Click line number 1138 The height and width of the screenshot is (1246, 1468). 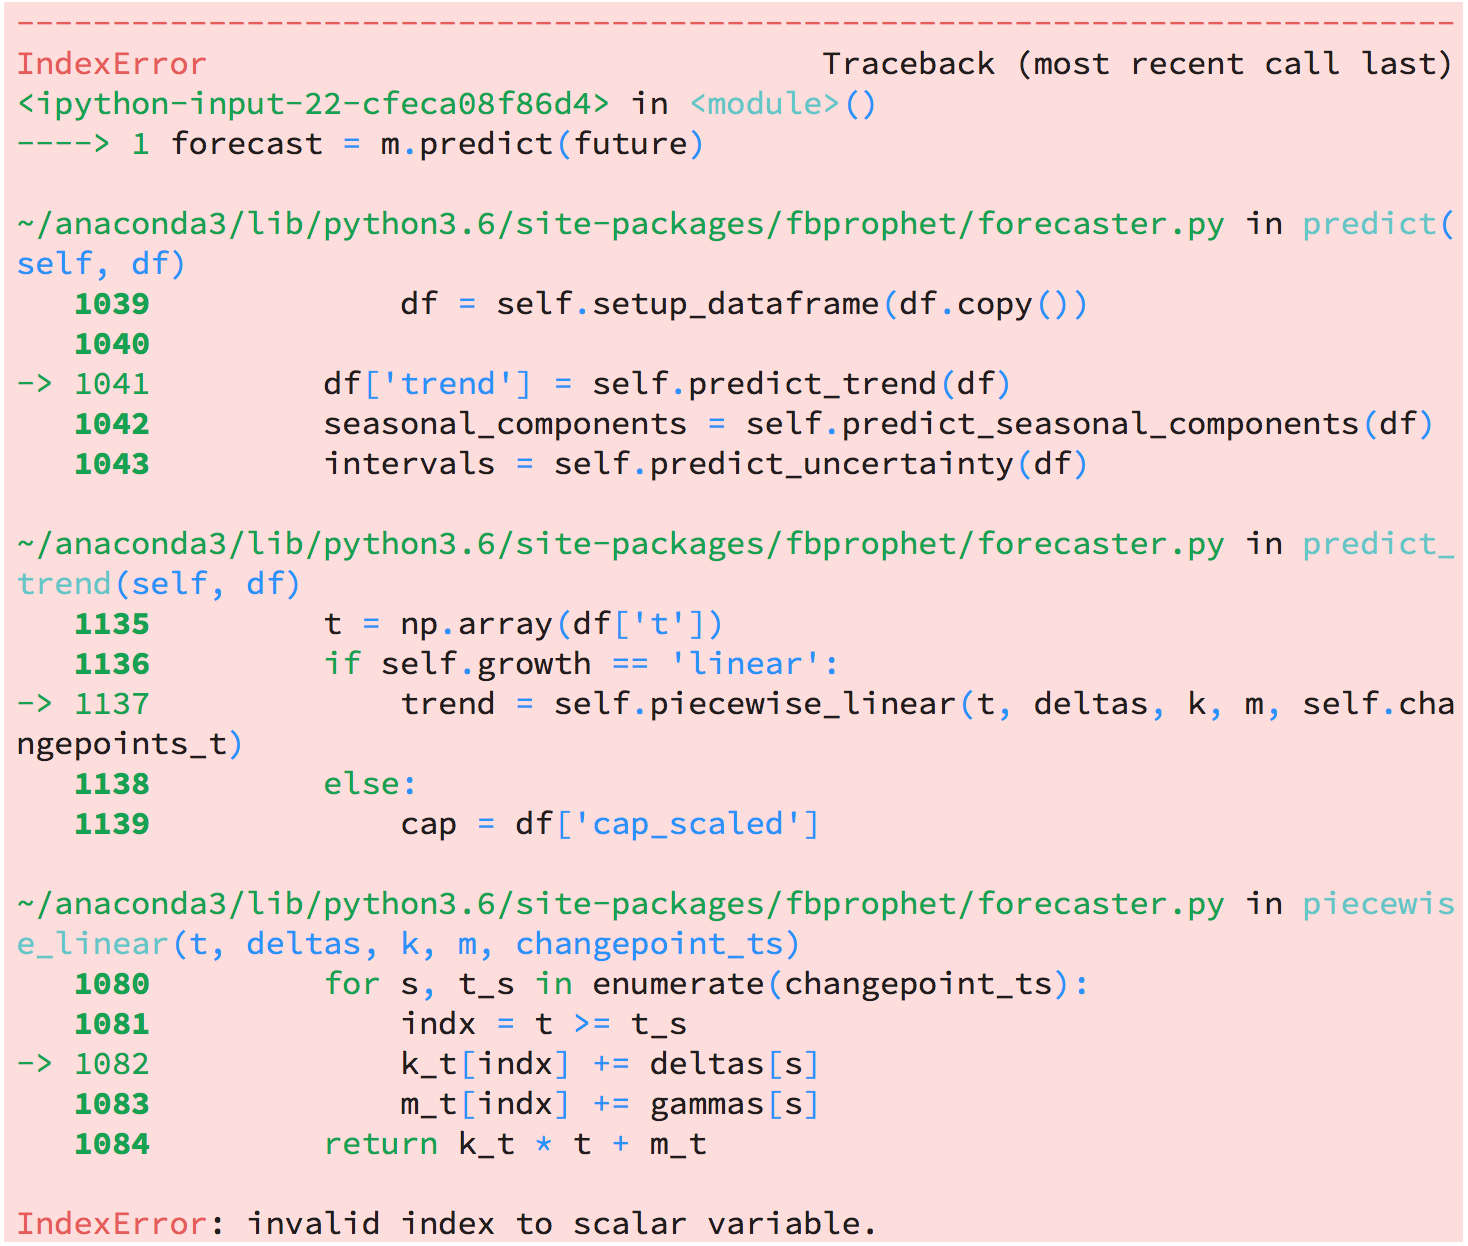pos(112,784)
